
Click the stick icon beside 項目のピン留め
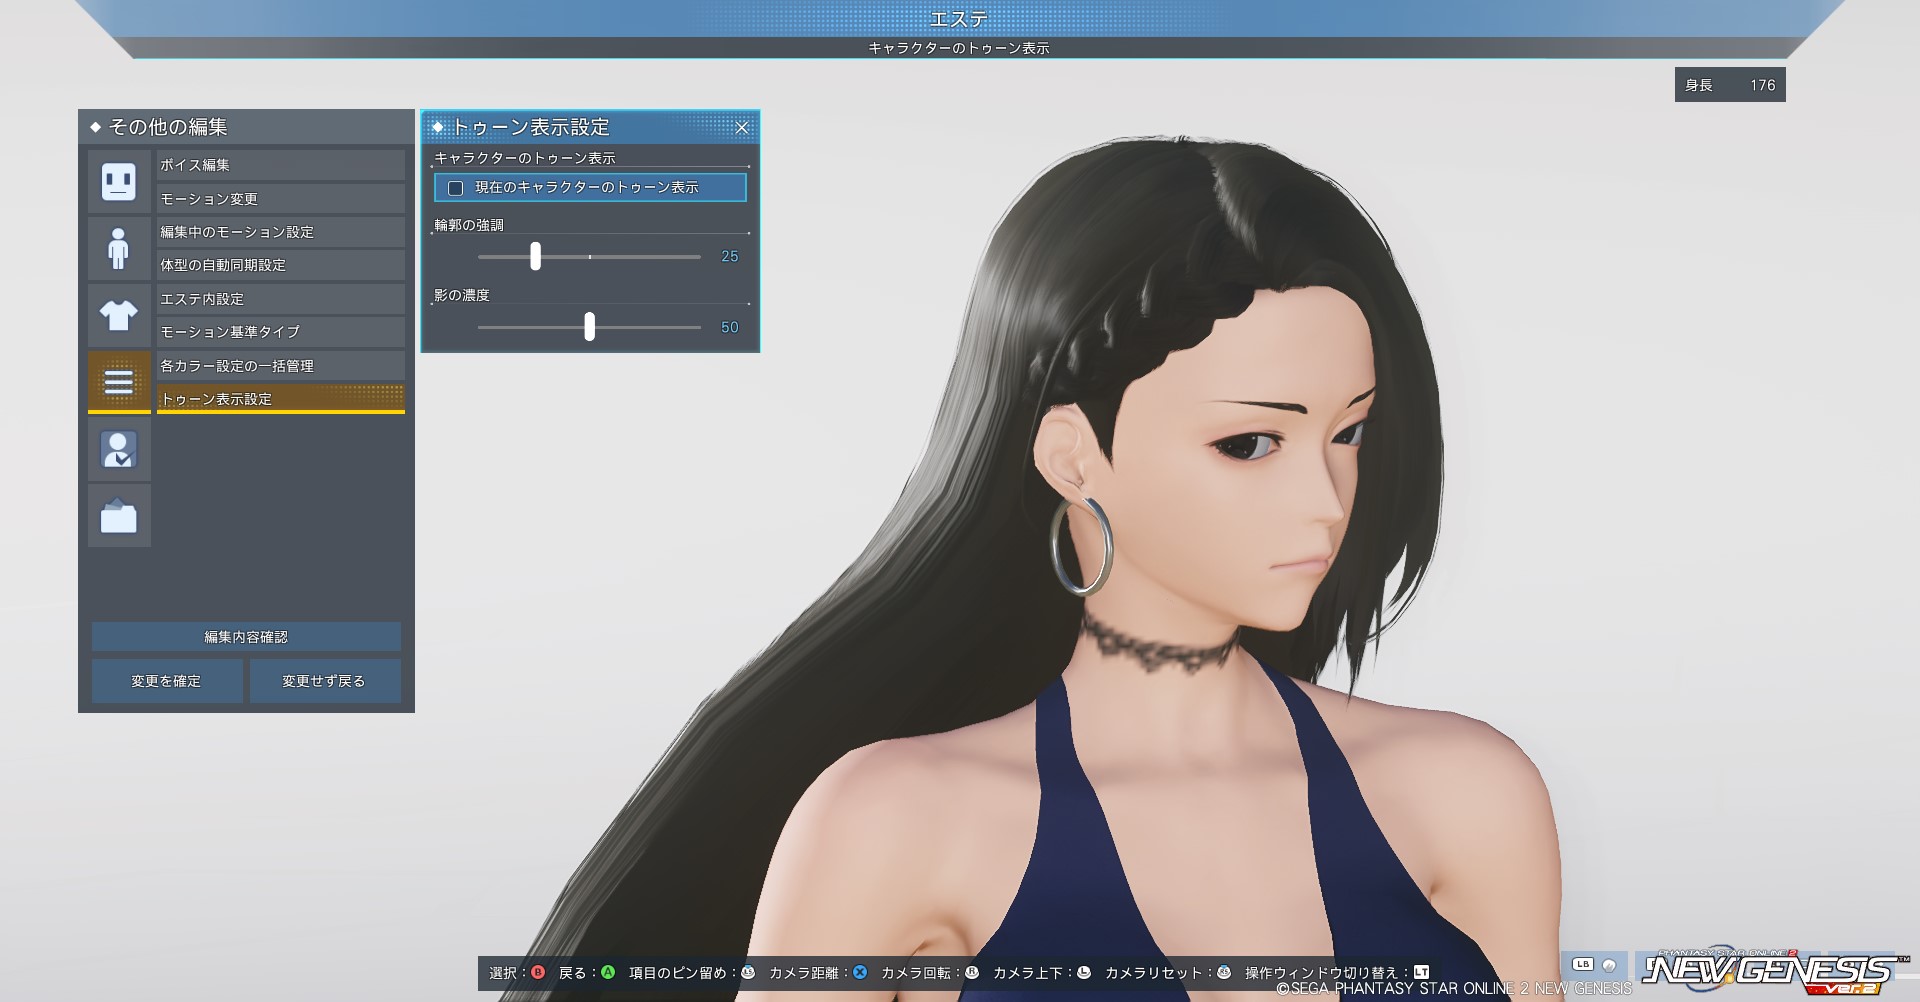coord(748,972)
